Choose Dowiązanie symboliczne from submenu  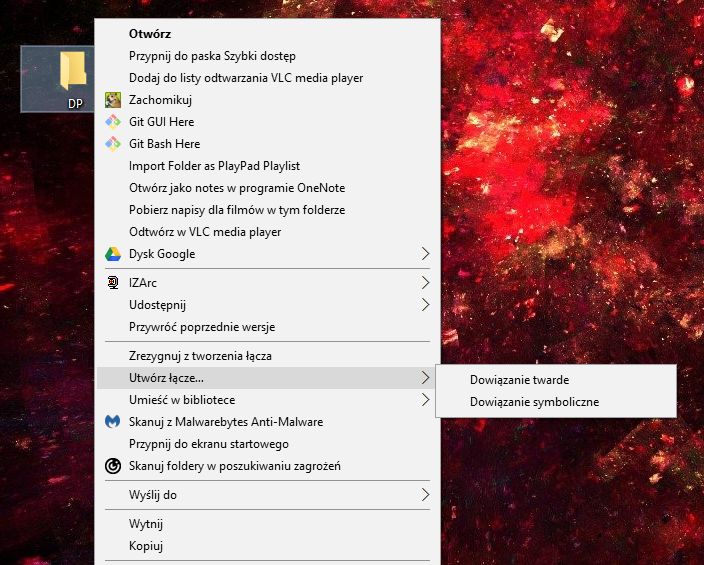click(x=534, y=402)
